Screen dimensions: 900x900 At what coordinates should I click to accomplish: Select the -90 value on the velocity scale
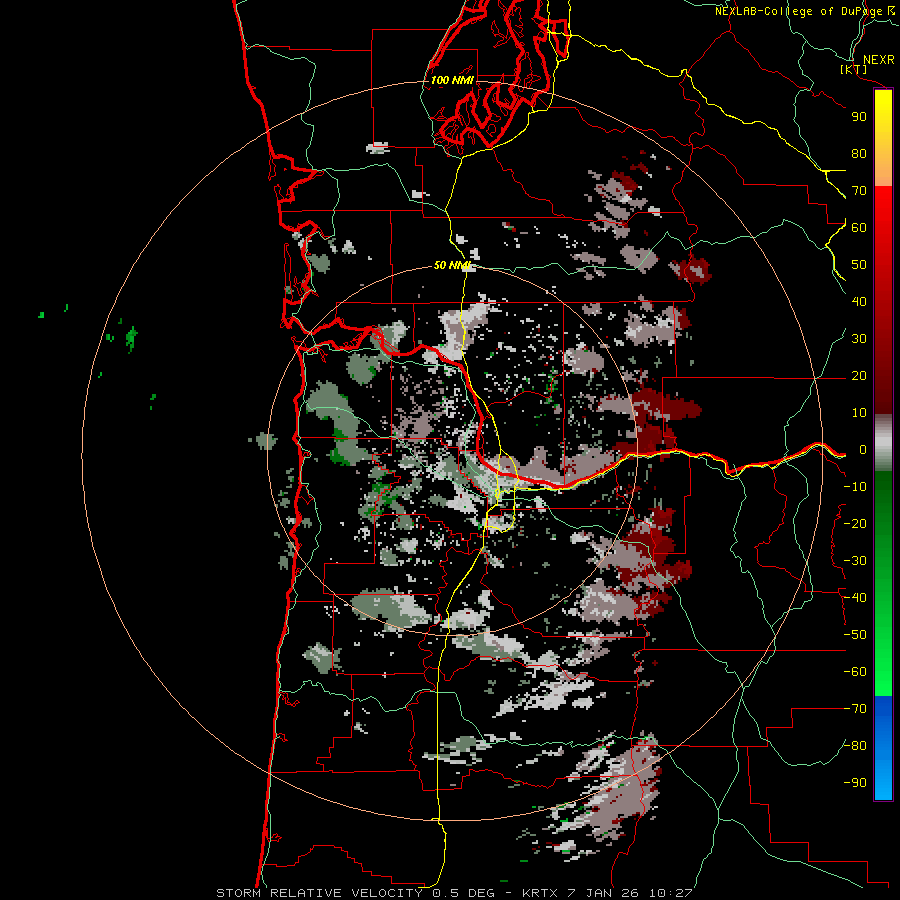tap(855, 783)
